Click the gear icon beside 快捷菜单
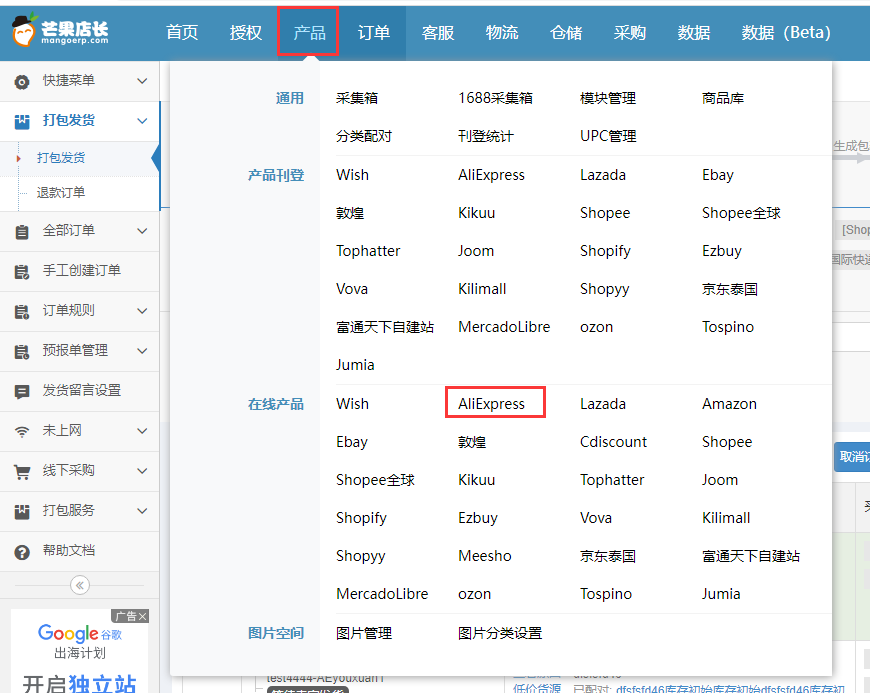The image size is (870, 693). click(22, 82)
